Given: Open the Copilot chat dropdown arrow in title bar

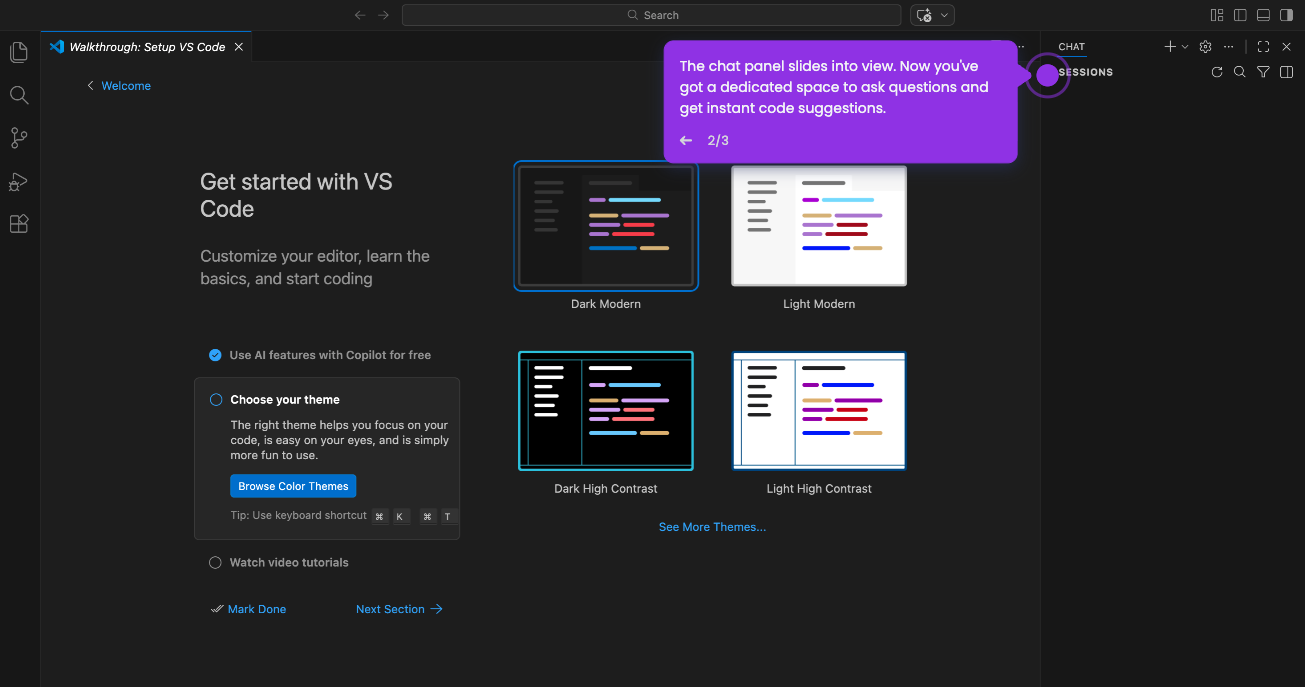Looking at the screenshot, I should 945,15.
